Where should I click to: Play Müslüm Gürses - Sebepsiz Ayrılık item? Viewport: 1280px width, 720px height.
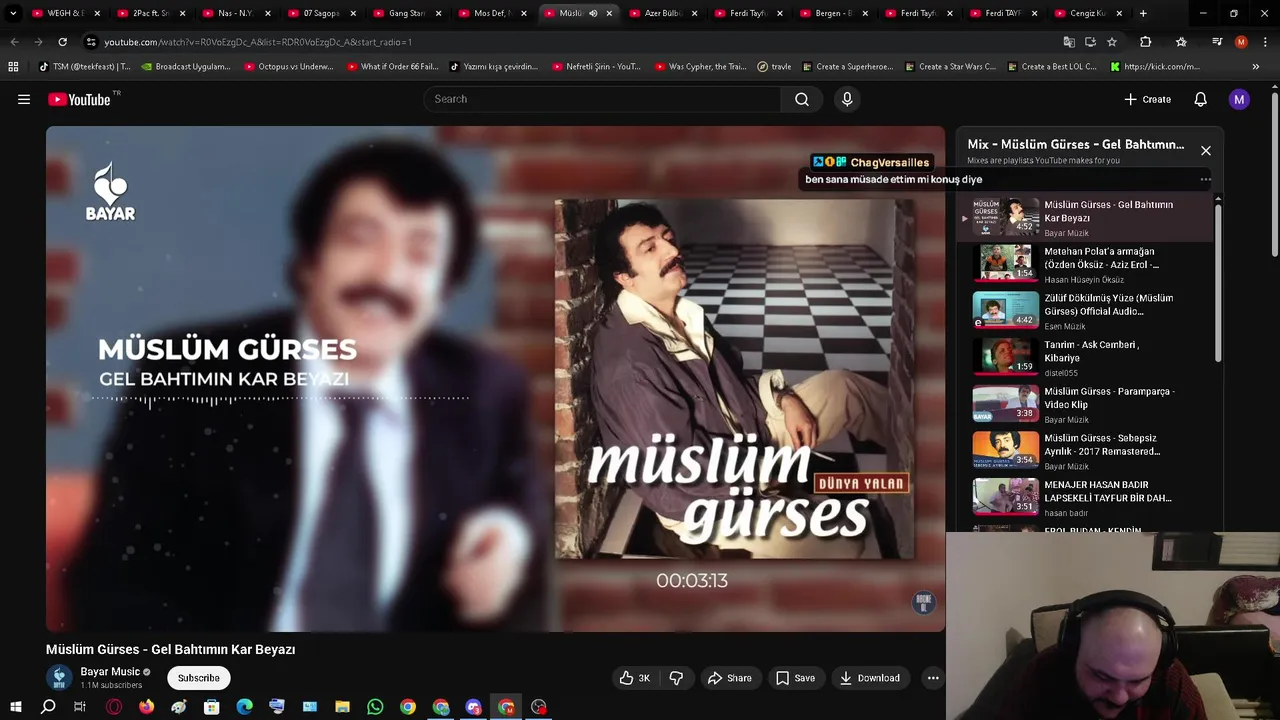coord(1085,451)
